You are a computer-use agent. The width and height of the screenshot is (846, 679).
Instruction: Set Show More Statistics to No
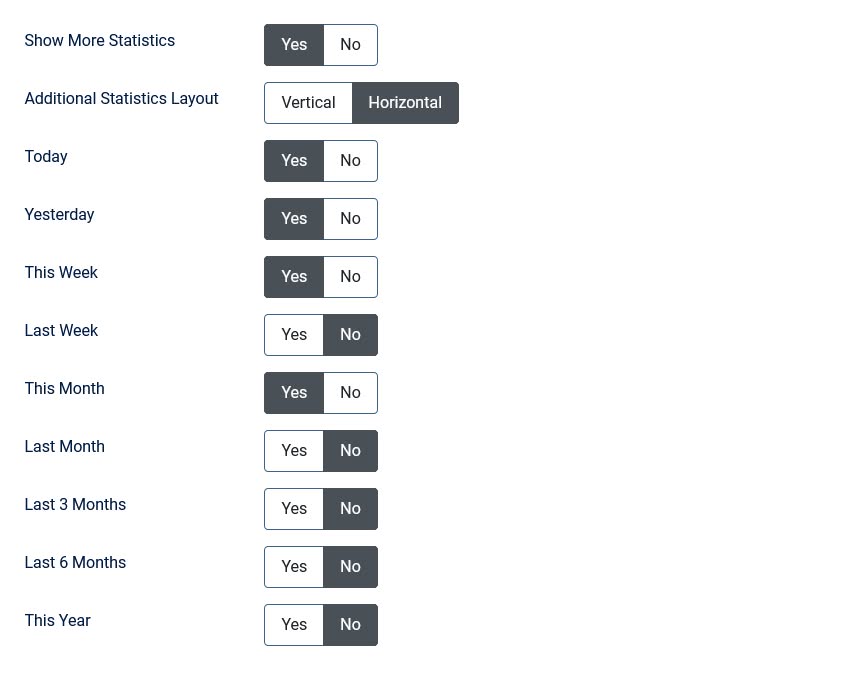pos(350,45)
